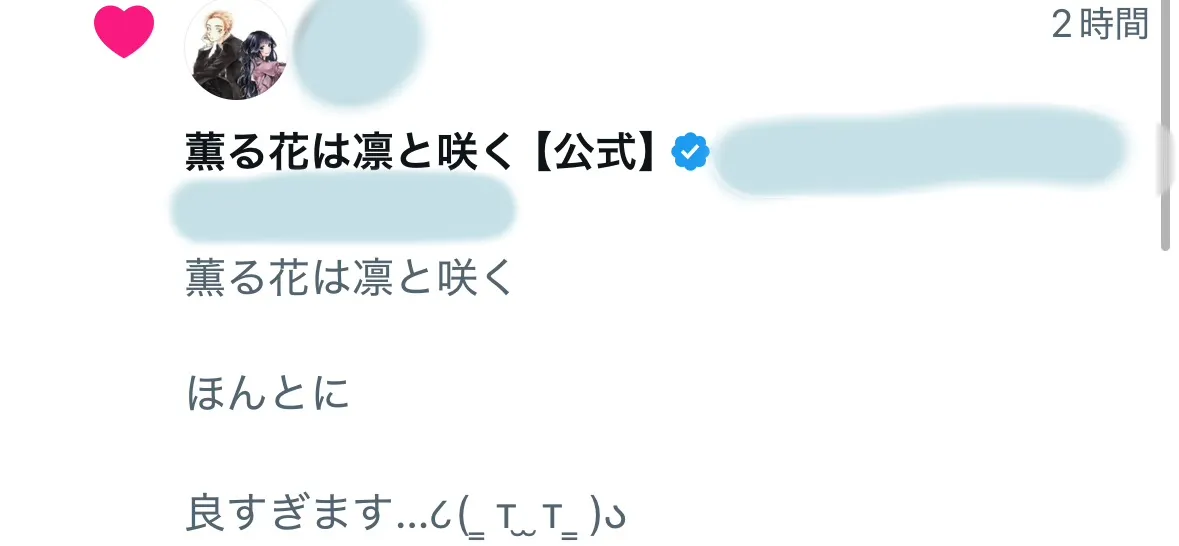1179x546 pixels.
Task: Click the blurred blob beside the avatar
Action: [358, 50]
